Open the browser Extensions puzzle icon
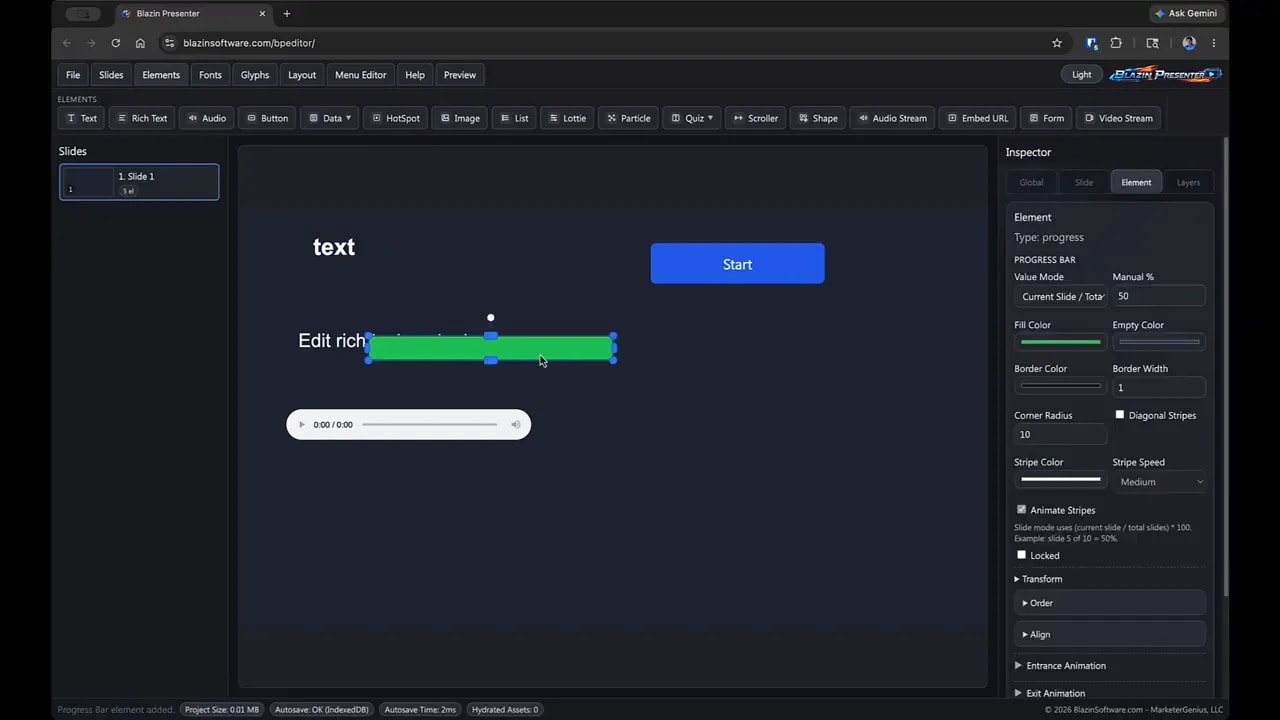1280x720 pixels. pyautogui.click(x=1116, y=43)
